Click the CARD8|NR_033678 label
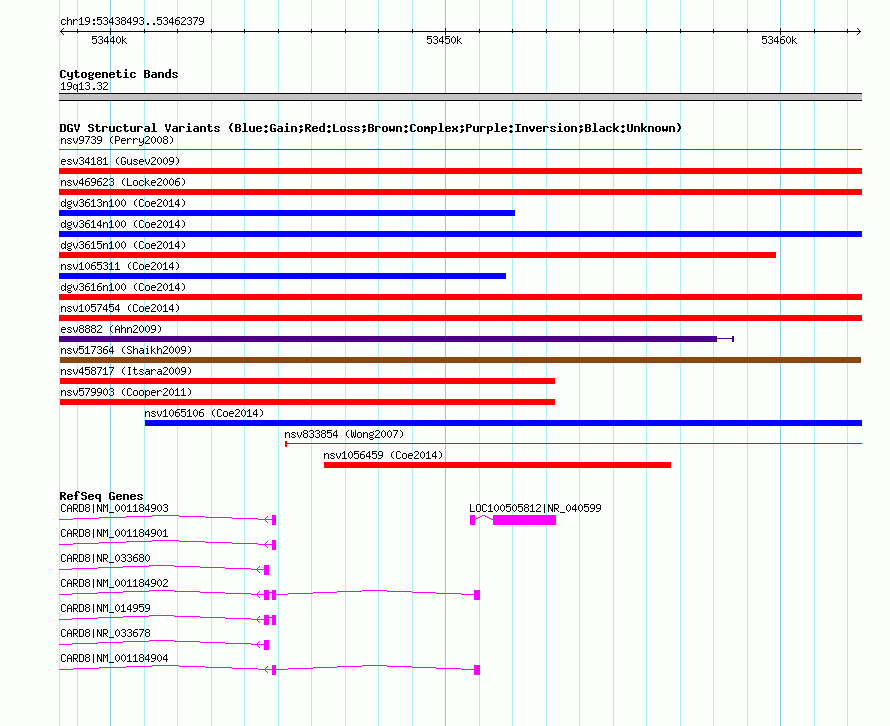 (105, 633)
